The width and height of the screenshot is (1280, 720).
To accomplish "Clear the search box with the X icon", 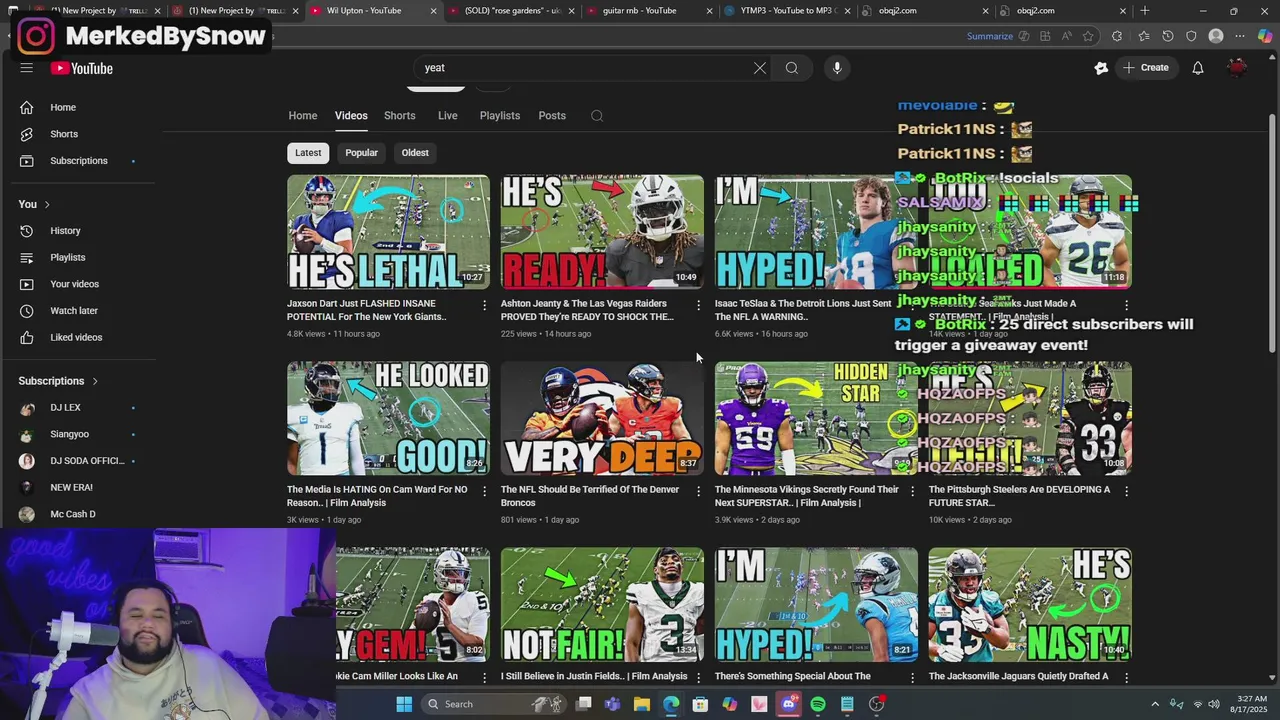I will click(x=760, y=68).
